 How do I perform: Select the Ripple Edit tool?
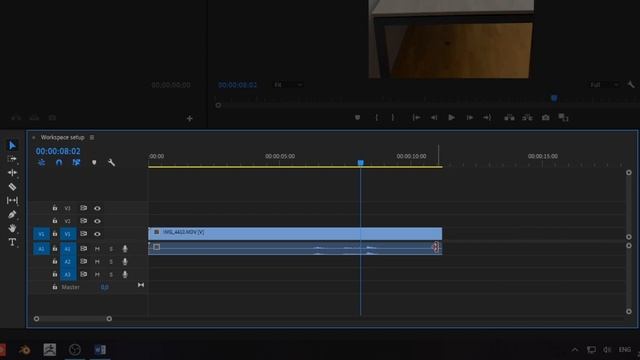(12, 173)
